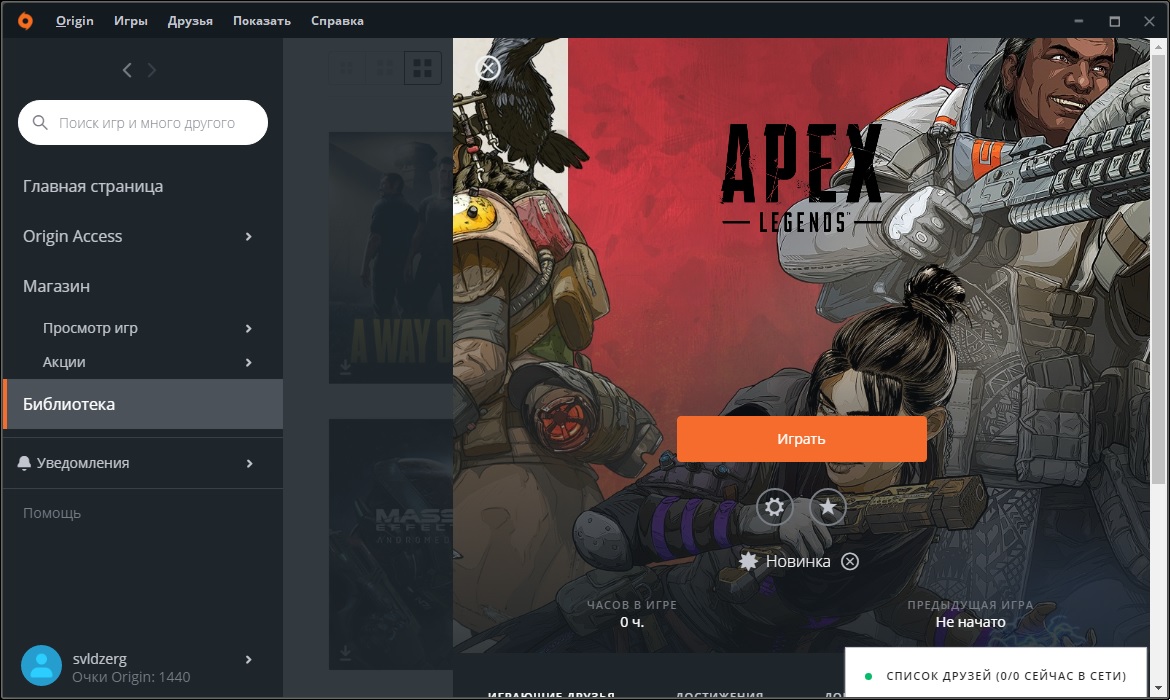Close the Apex Legends details panel
The height and width of the screenshot is (700, 1170).
coord(488,69)
